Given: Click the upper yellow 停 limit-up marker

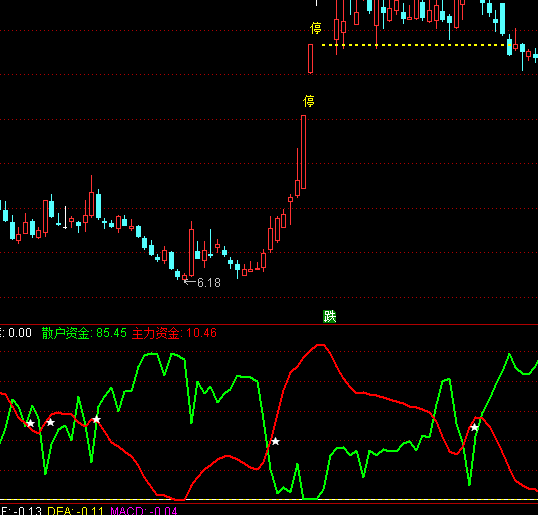Looking at the screenshot, I should point(316,28).
